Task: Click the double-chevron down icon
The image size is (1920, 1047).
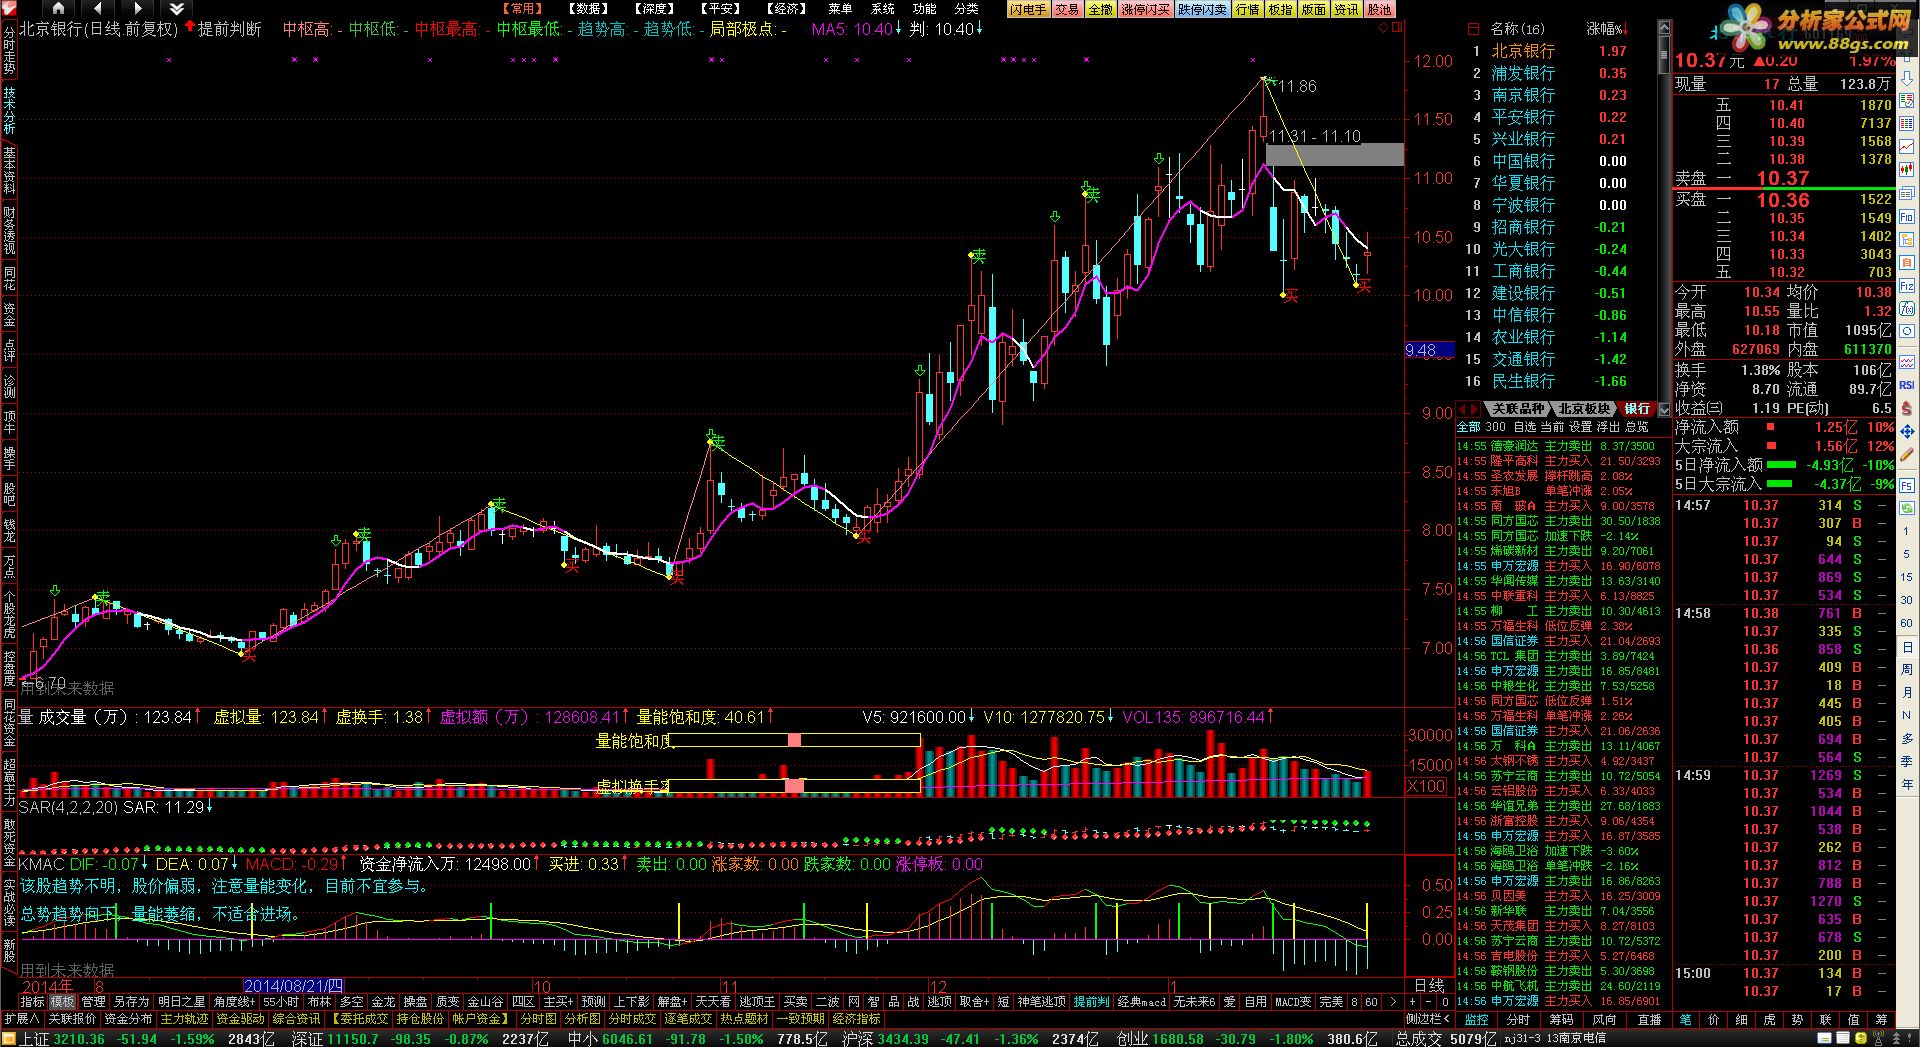Action: click(177, 8)
